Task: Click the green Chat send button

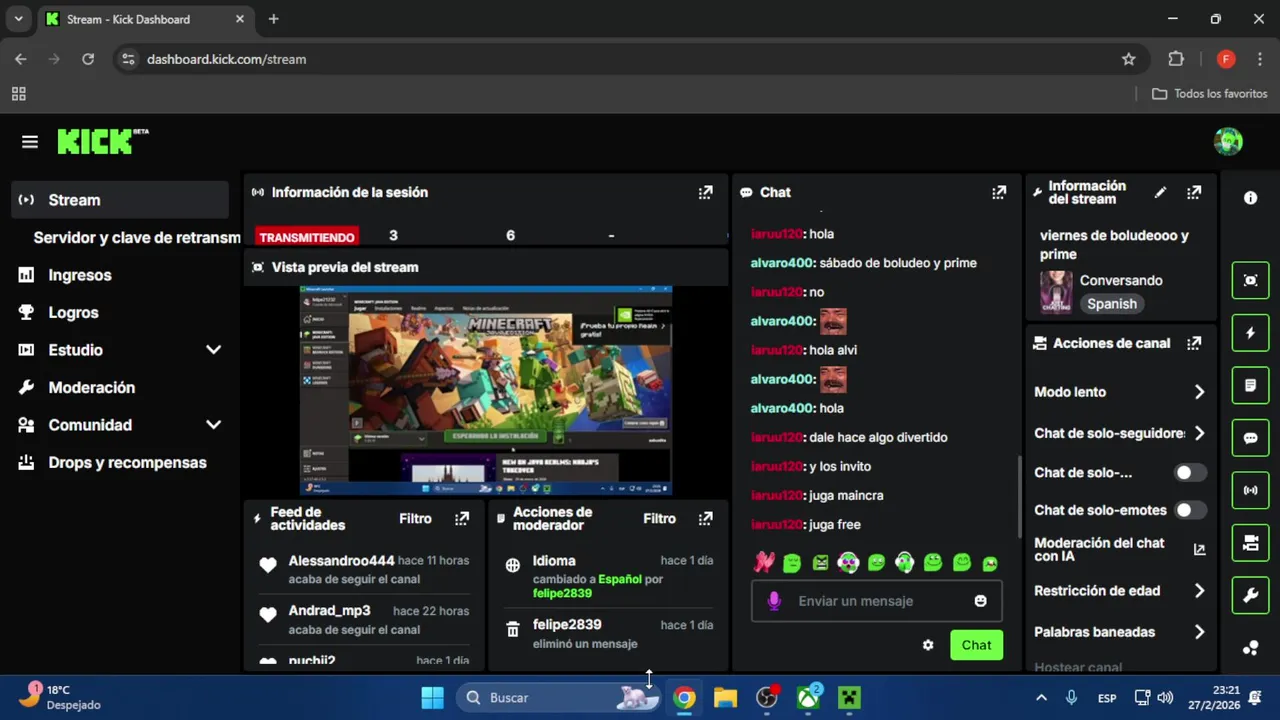Action: 976,645
